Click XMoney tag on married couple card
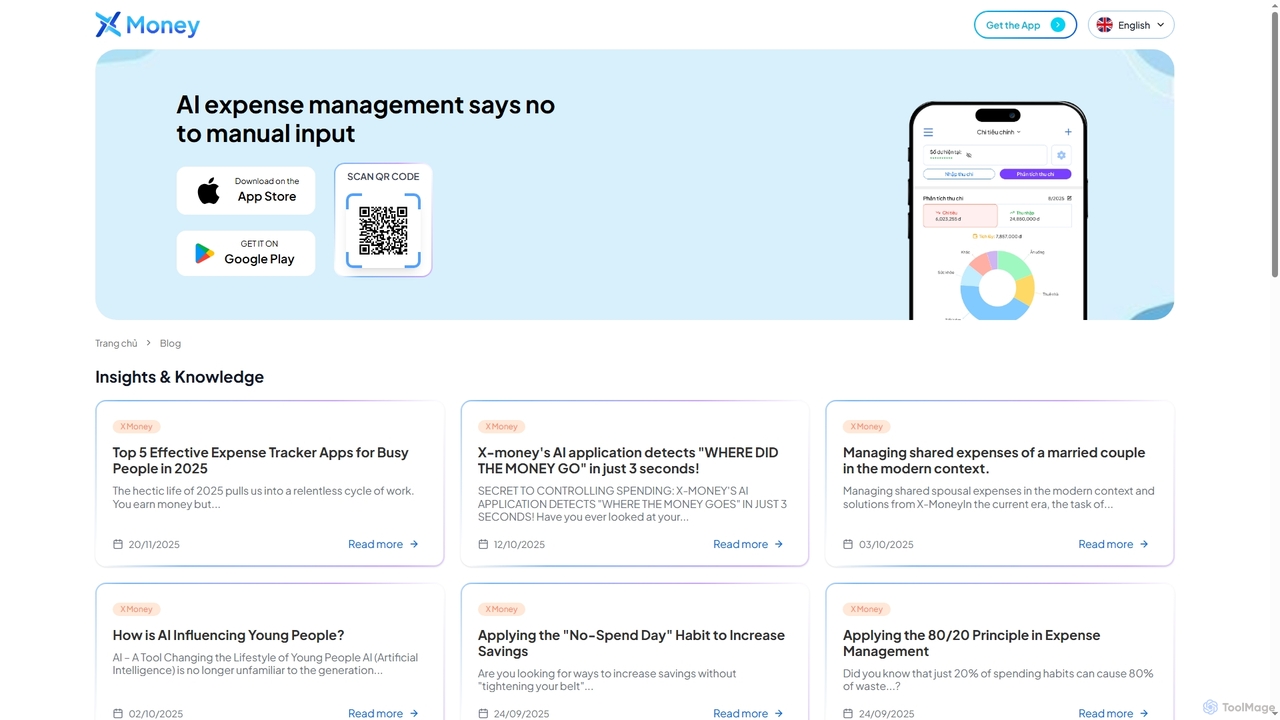The image size is (1280, 720). coord(866,426)
